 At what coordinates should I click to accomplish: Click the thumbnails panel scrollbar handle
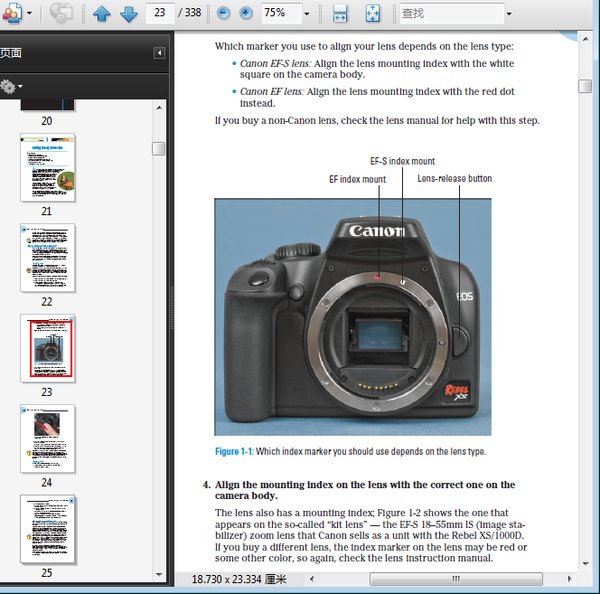pyautogui.click(x=158, y=148)
